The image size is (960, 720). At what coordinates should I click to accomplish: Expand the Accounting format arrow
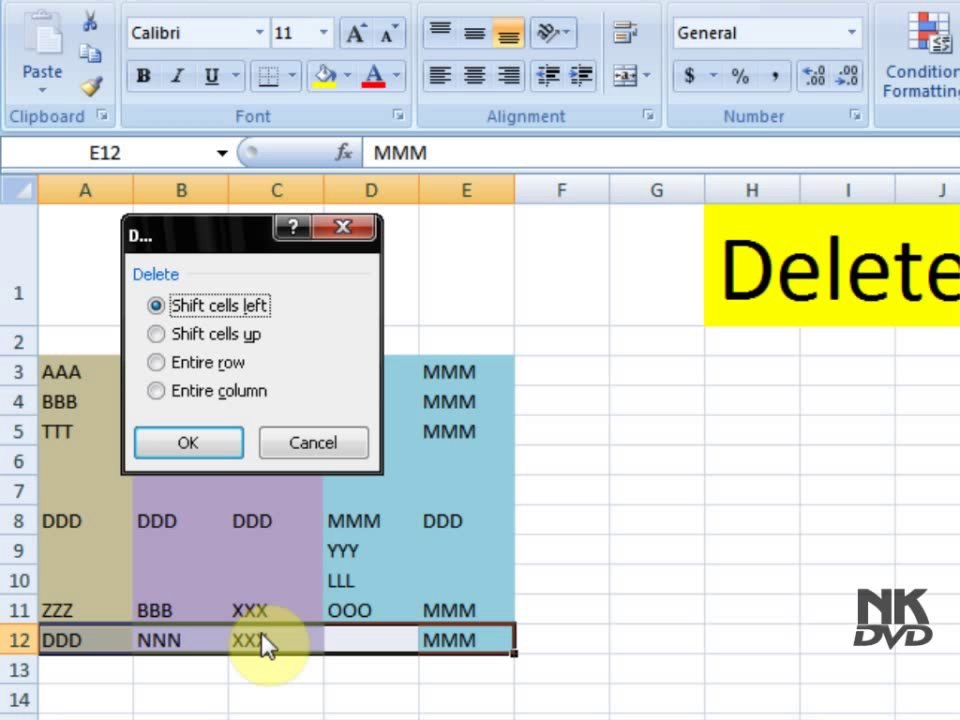pyautogui.click(x=713, y=76)
